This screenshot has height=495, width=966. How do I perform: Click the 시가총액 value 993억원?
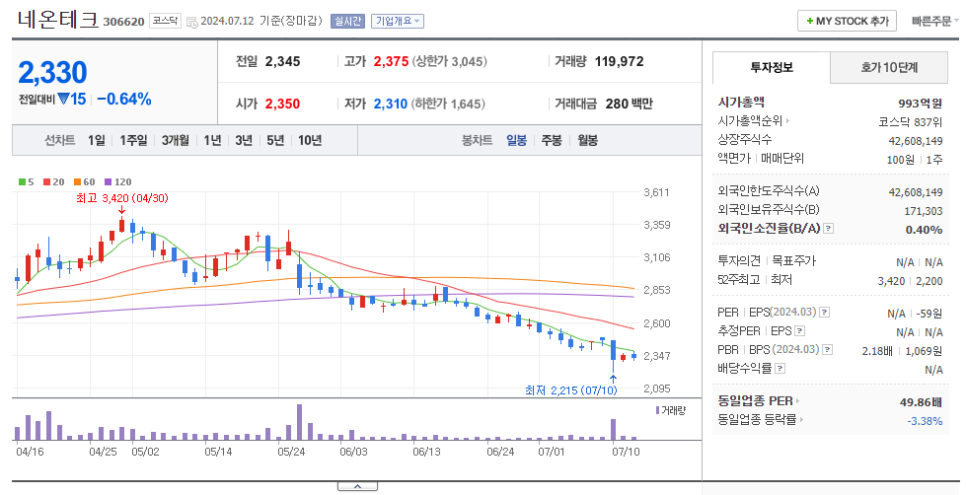coord(920,103)
